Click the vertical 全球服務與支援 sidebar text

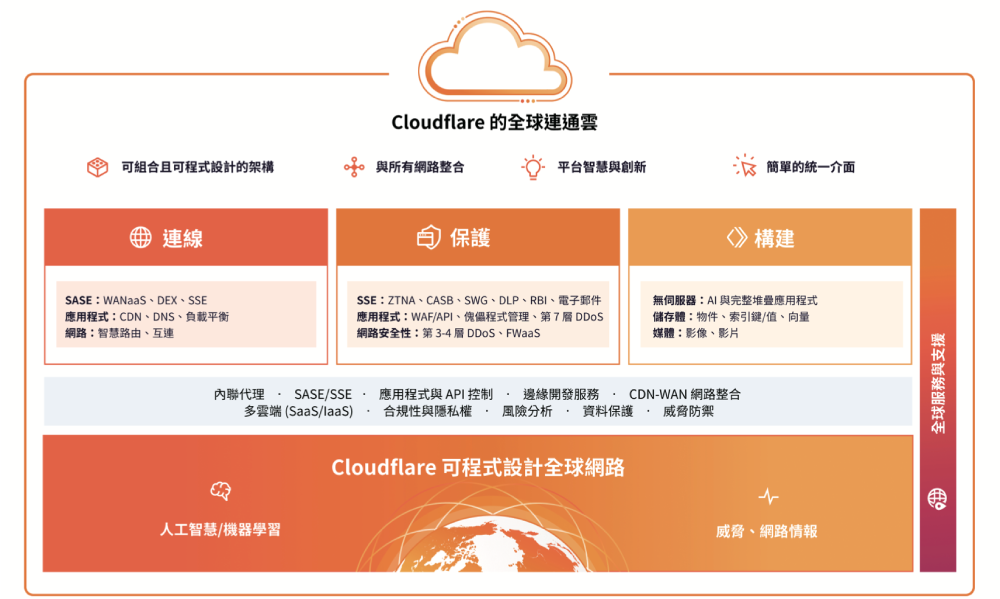pos(938,383)
